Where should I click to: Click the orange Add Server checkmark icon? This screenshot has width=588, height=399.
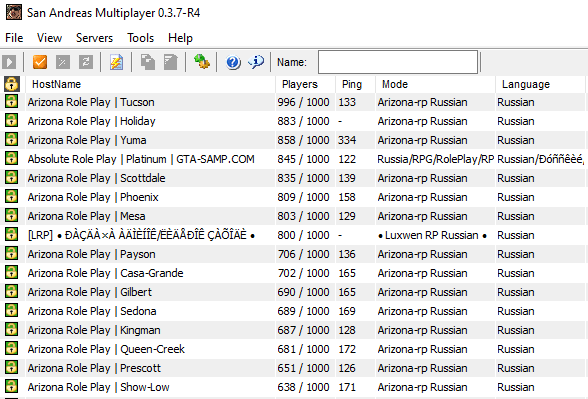coord(40,62)
